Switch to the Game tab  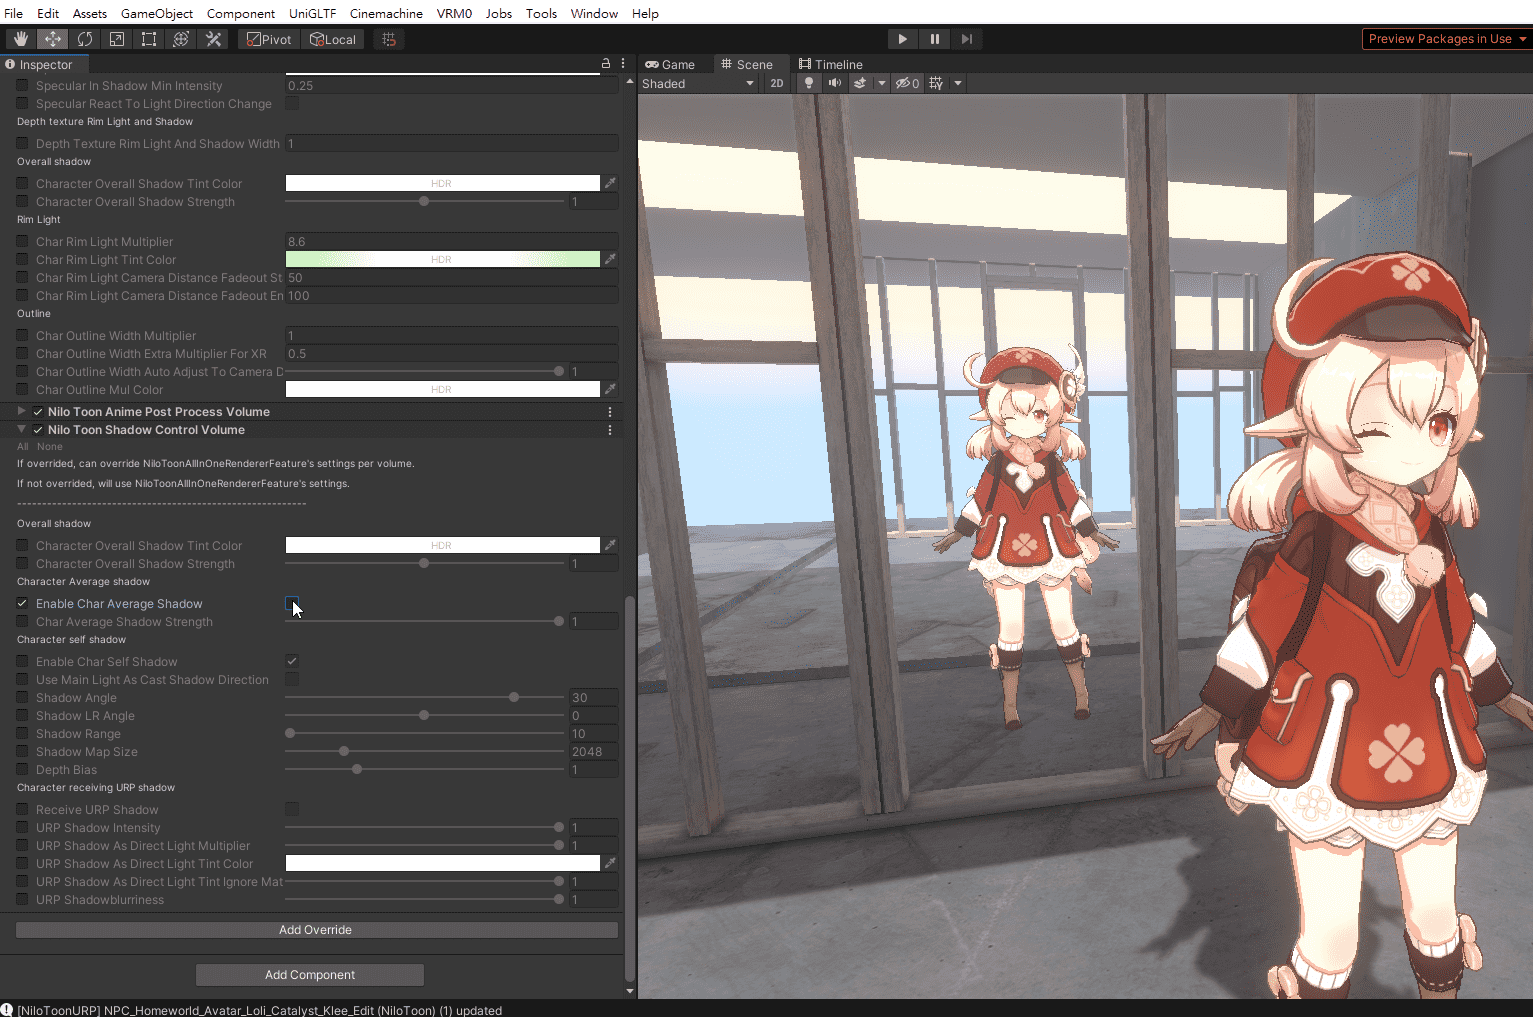670,64
